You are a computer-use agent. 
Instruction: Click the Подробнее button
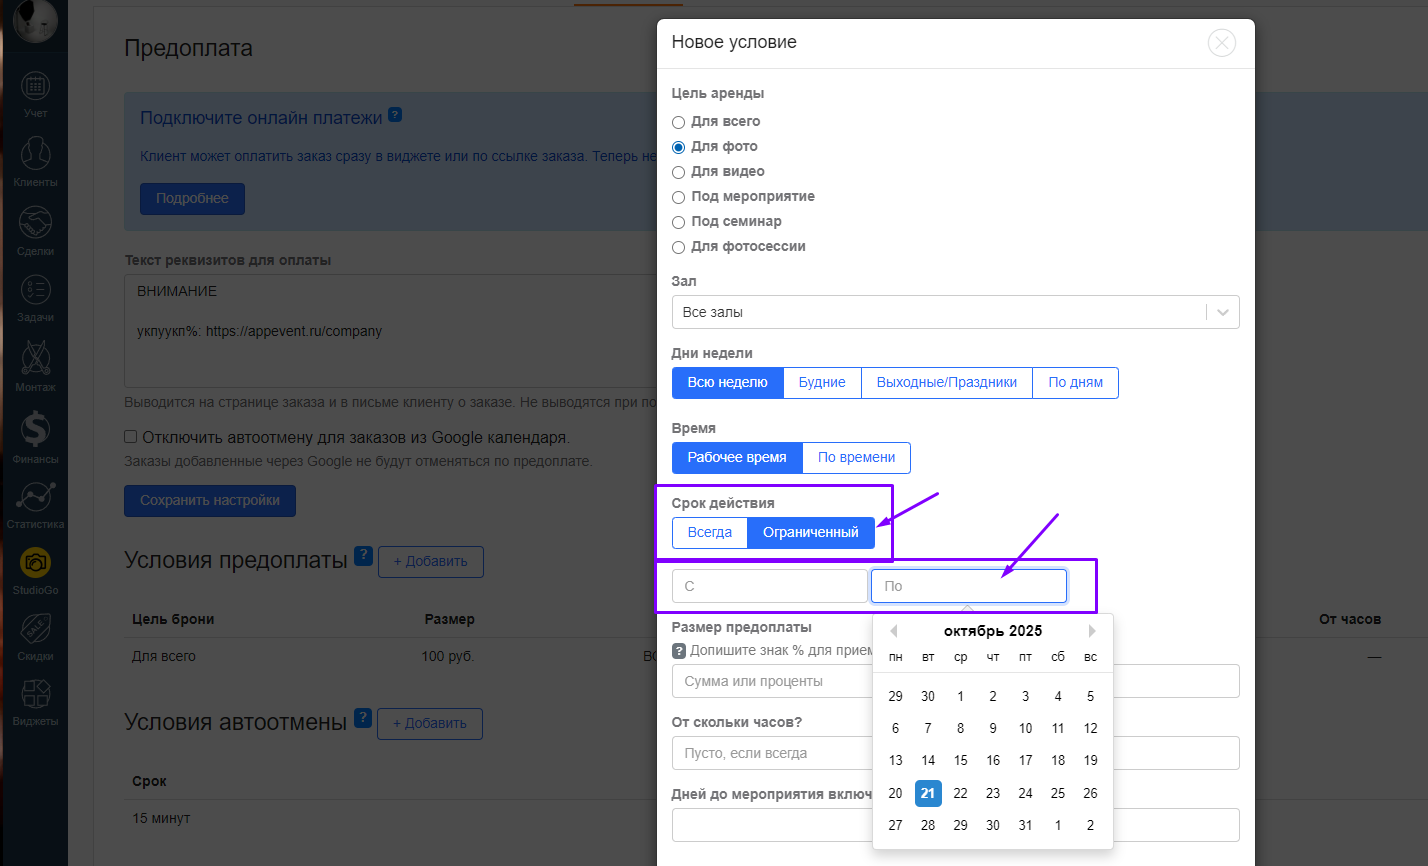click(x=192, y=199)
